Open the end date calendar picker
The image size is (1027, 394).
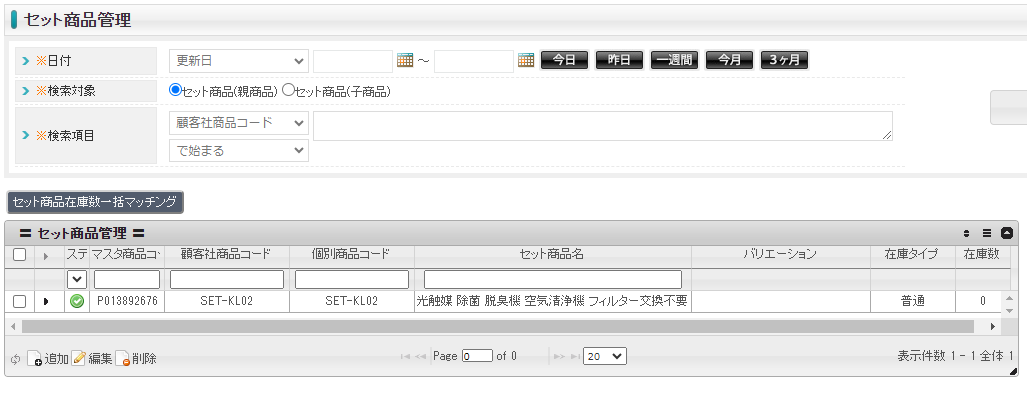tap(526, 60)
